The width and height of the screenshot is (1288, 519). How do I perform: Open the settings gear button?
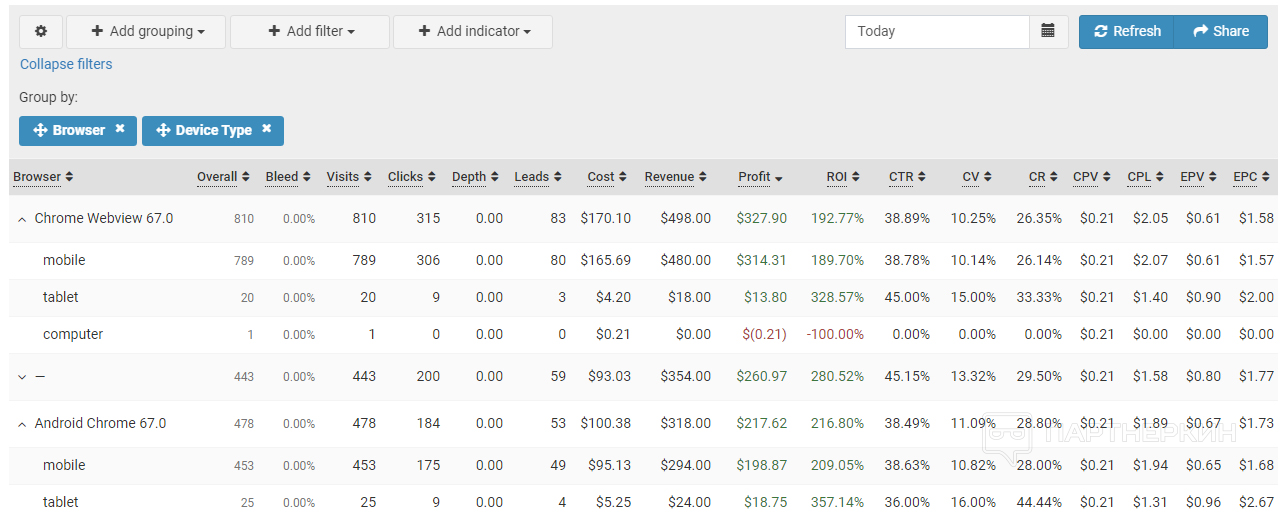coord(41,32)
